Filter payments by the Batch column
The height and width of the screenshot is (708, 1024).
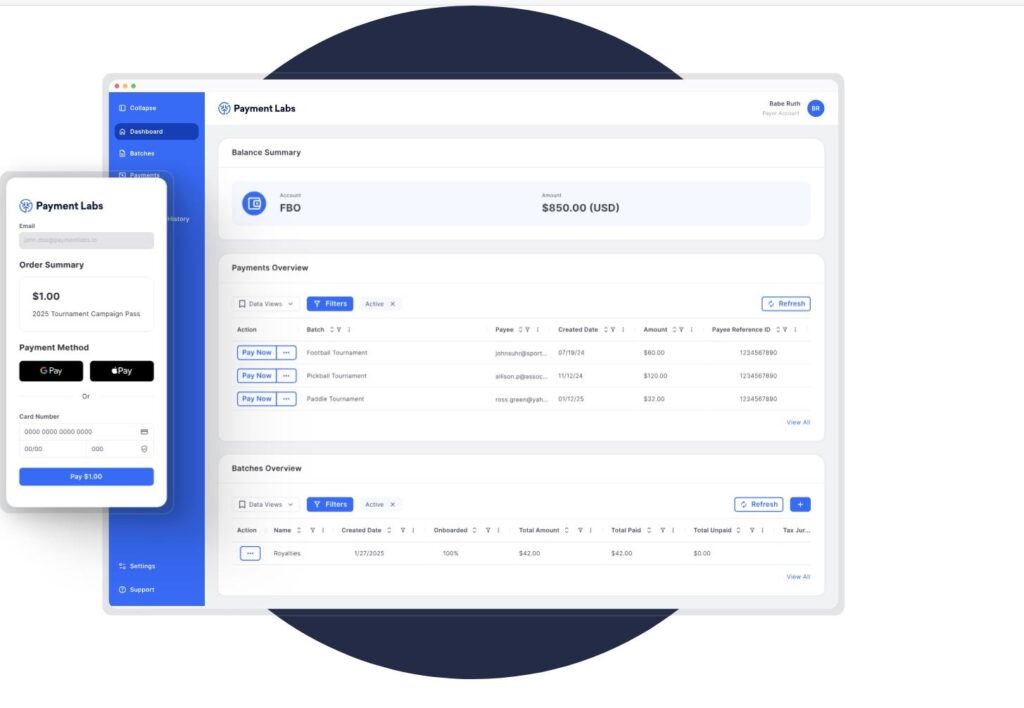pos(339,330)
